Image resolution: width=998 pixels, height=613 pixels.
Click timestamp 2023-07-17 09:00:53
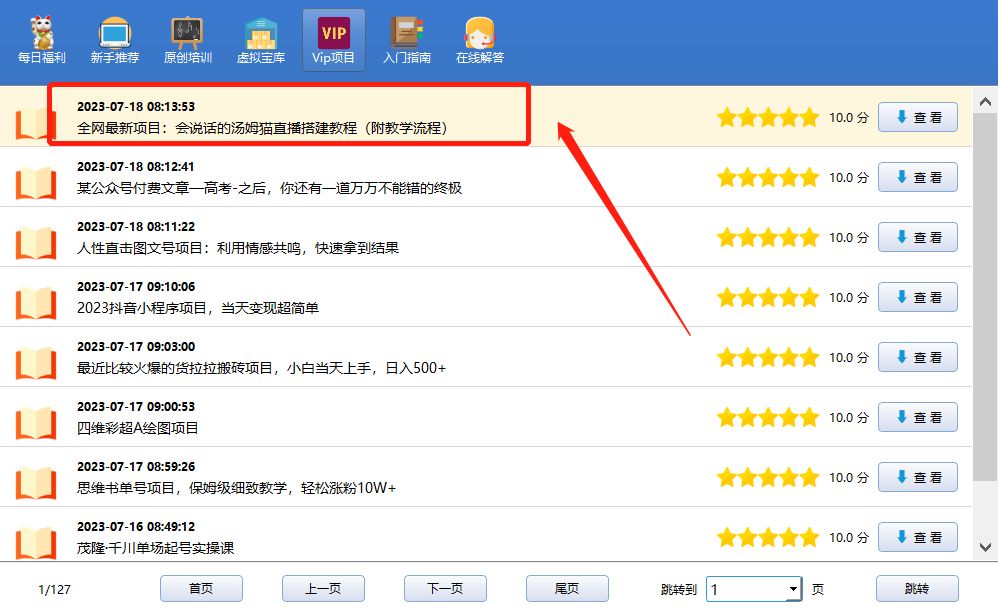click(x=136, y=406)
